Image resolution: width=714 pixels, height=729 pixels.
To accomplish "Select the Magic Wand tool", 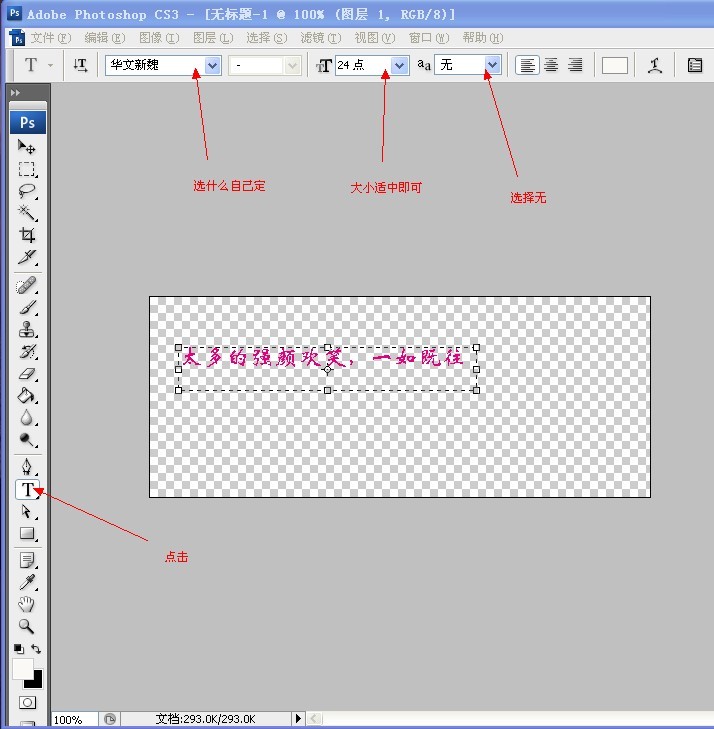I will pyautogui.click(x=26, y=212).
